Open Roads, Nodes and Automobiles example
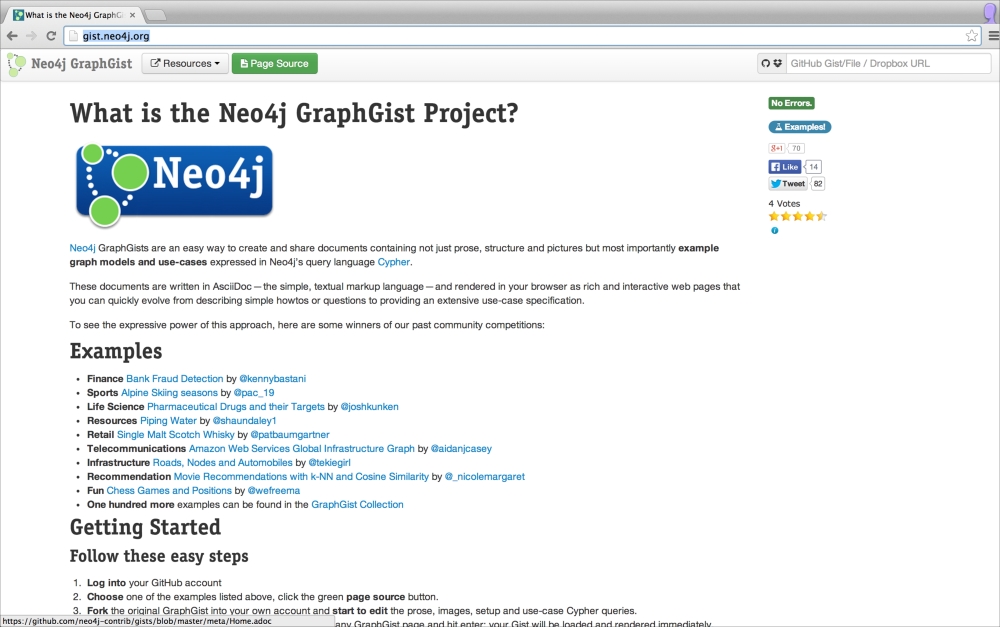This screenshot has height=627, width=1000. coord(223,463)
